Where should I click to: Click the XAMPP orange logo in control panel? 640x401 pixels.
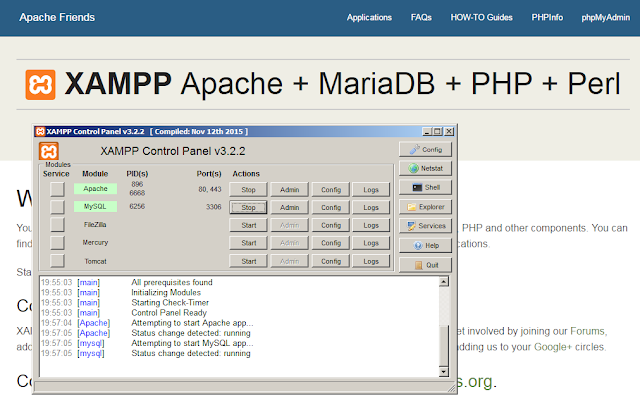49,151
